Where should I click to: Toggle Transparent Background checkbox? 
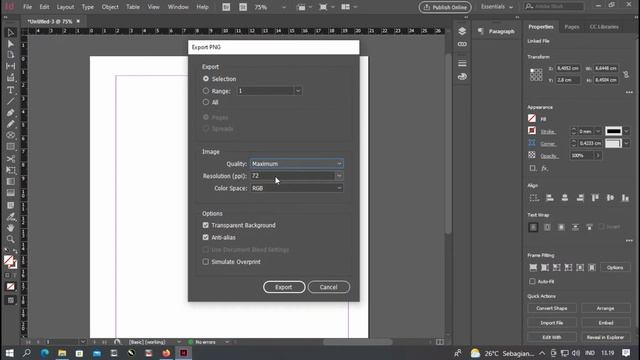coord(206,225)
